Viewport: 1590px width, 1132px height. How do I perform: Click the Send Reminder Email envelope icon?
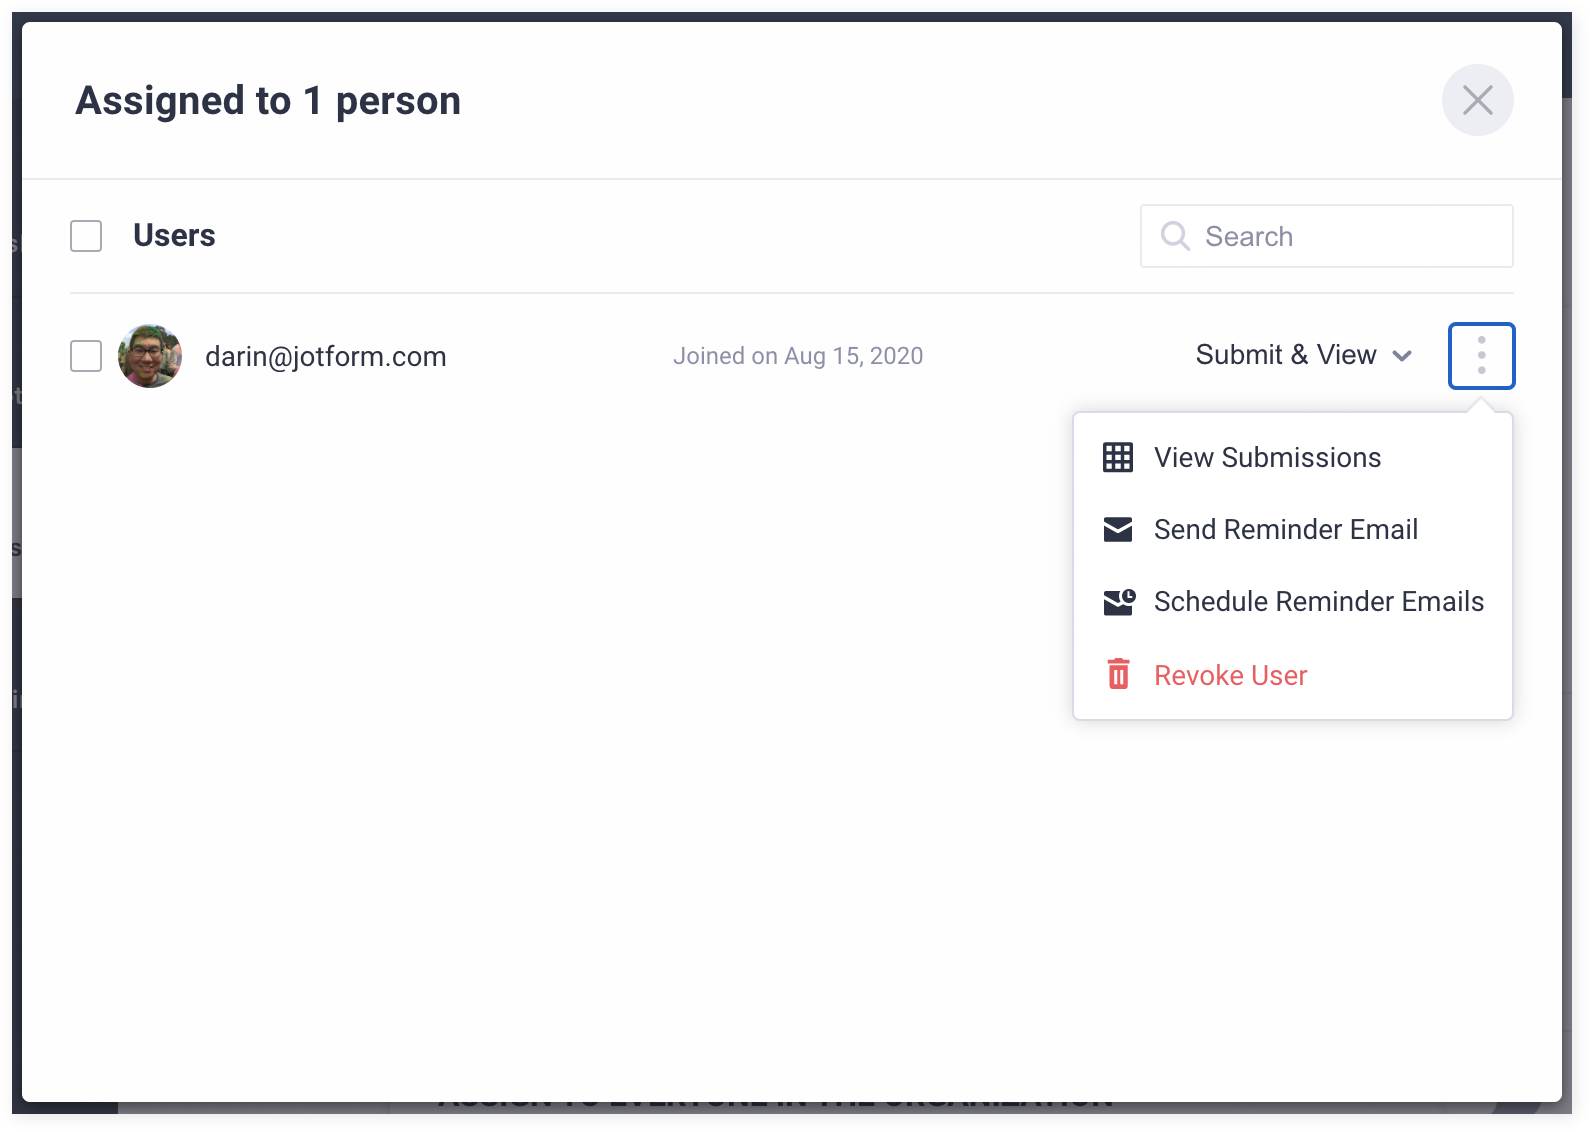point(1118,529)
